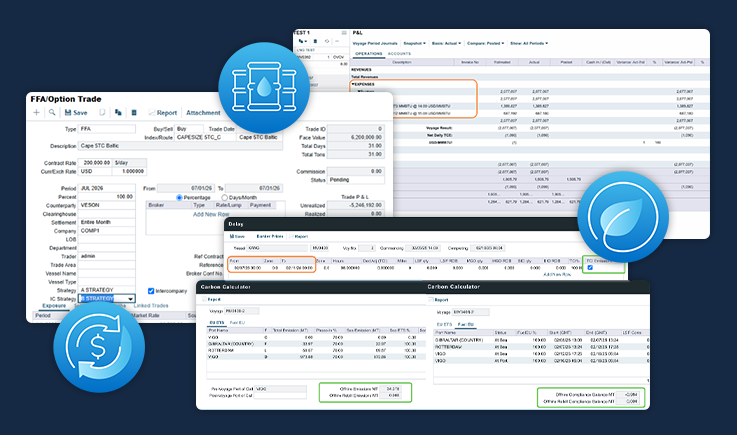The image size is (737, 435).
Task: Click the refresh icon under TEST 1
Action: (327, 41)
